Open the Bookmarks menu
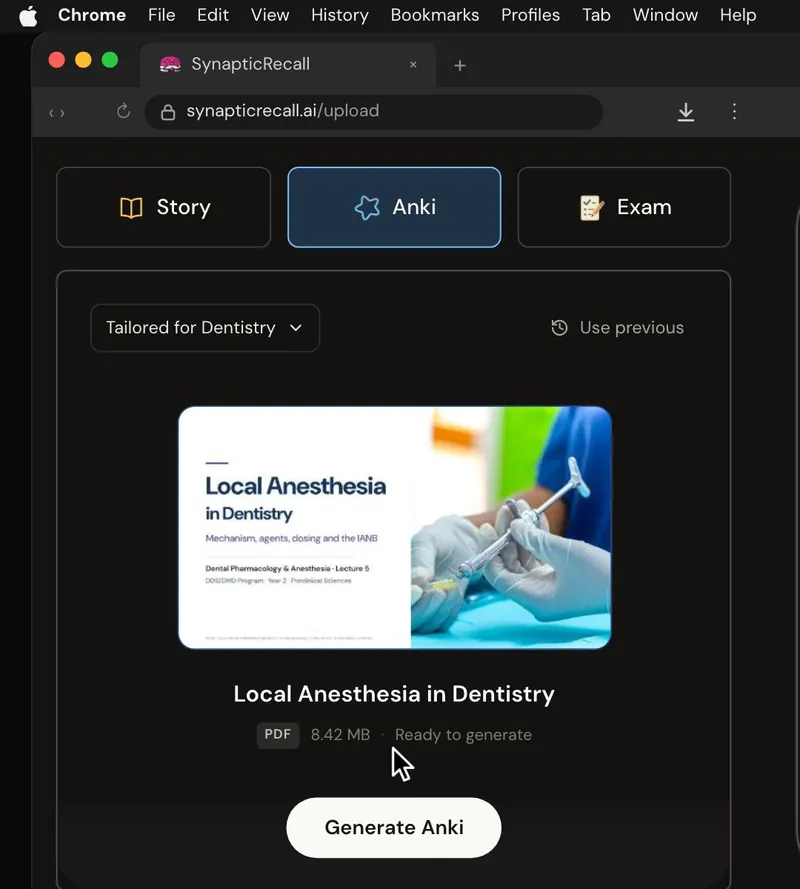Image resolution: width=800 pixels, height=889 pixels. 435,15
